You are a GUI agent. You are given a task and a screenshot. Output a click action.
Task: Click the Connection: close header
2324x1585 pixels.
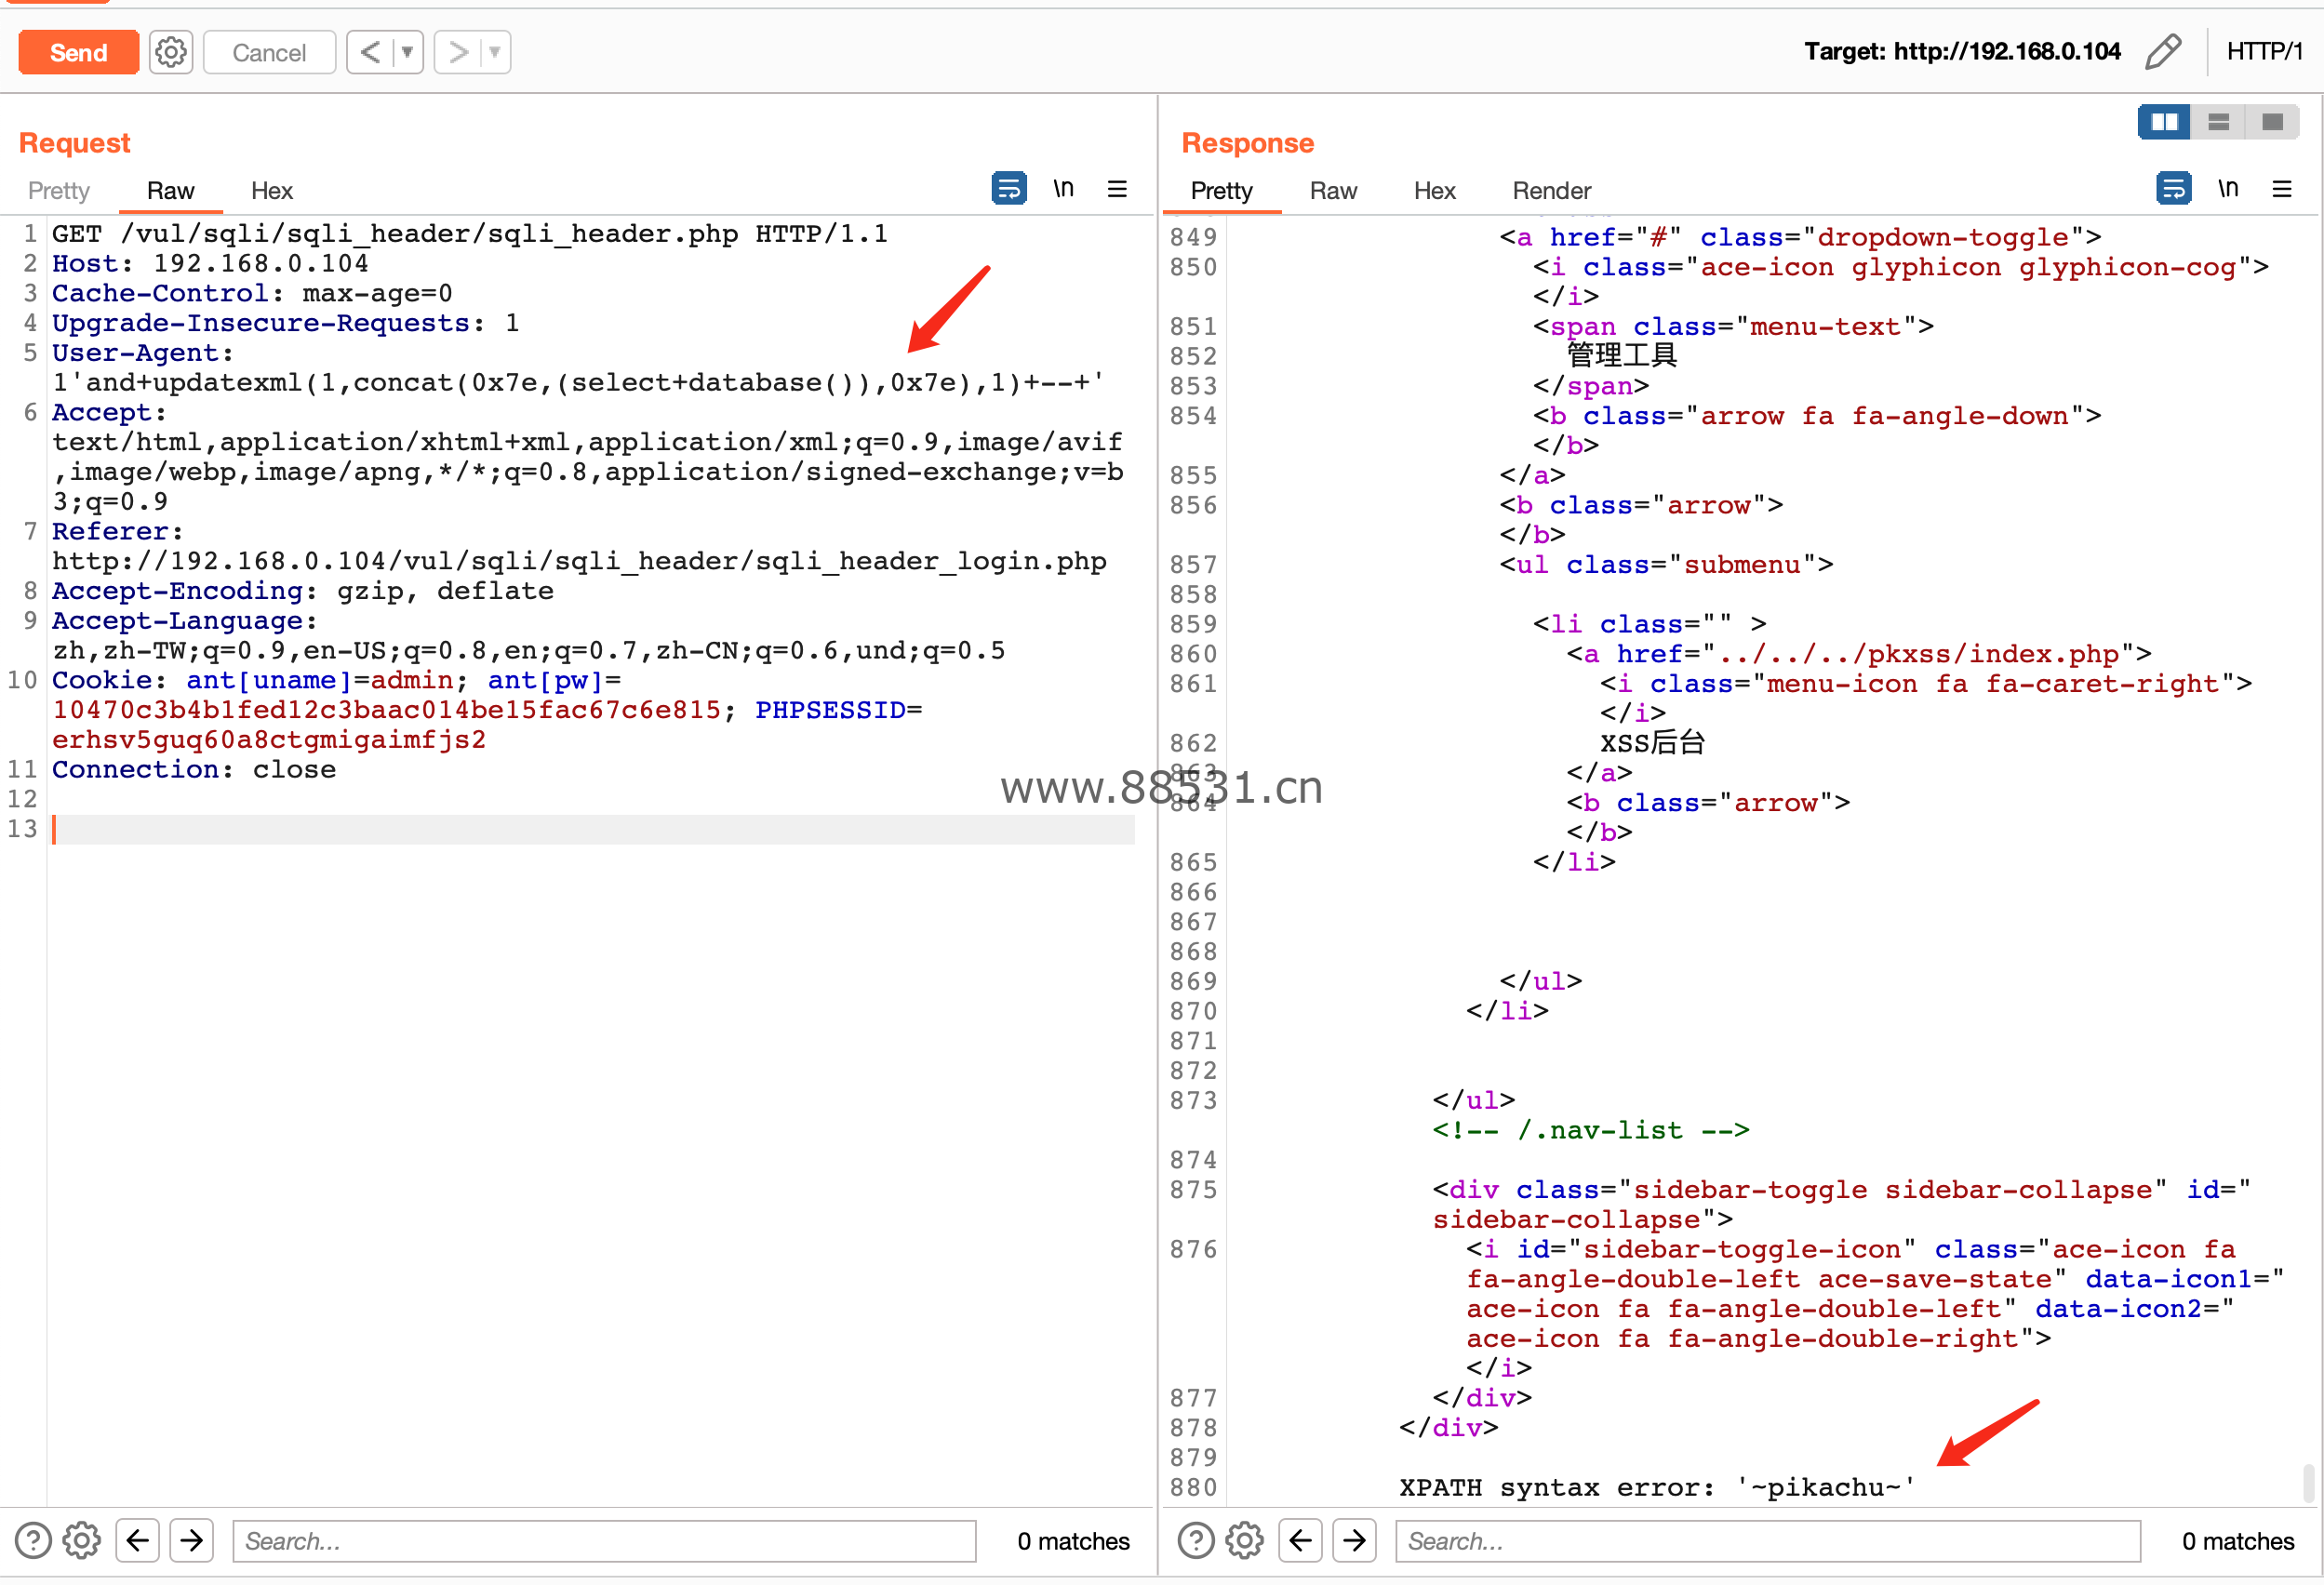click(x=194, y=770)
